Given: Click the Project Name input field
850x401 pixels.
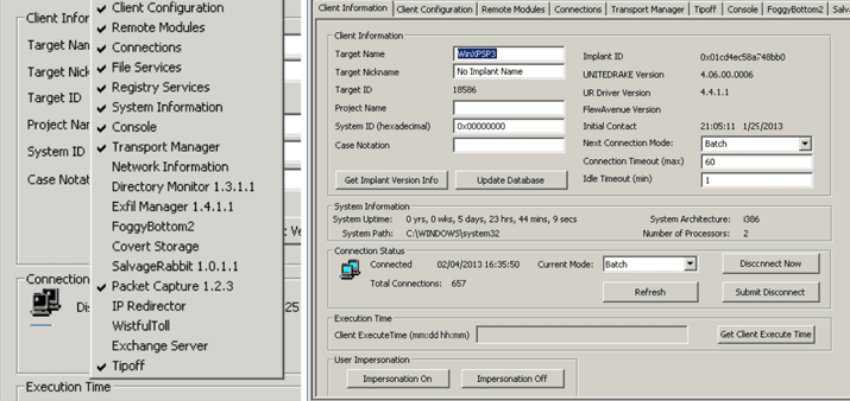Looking at the screenshot, I should pos(509,108).
